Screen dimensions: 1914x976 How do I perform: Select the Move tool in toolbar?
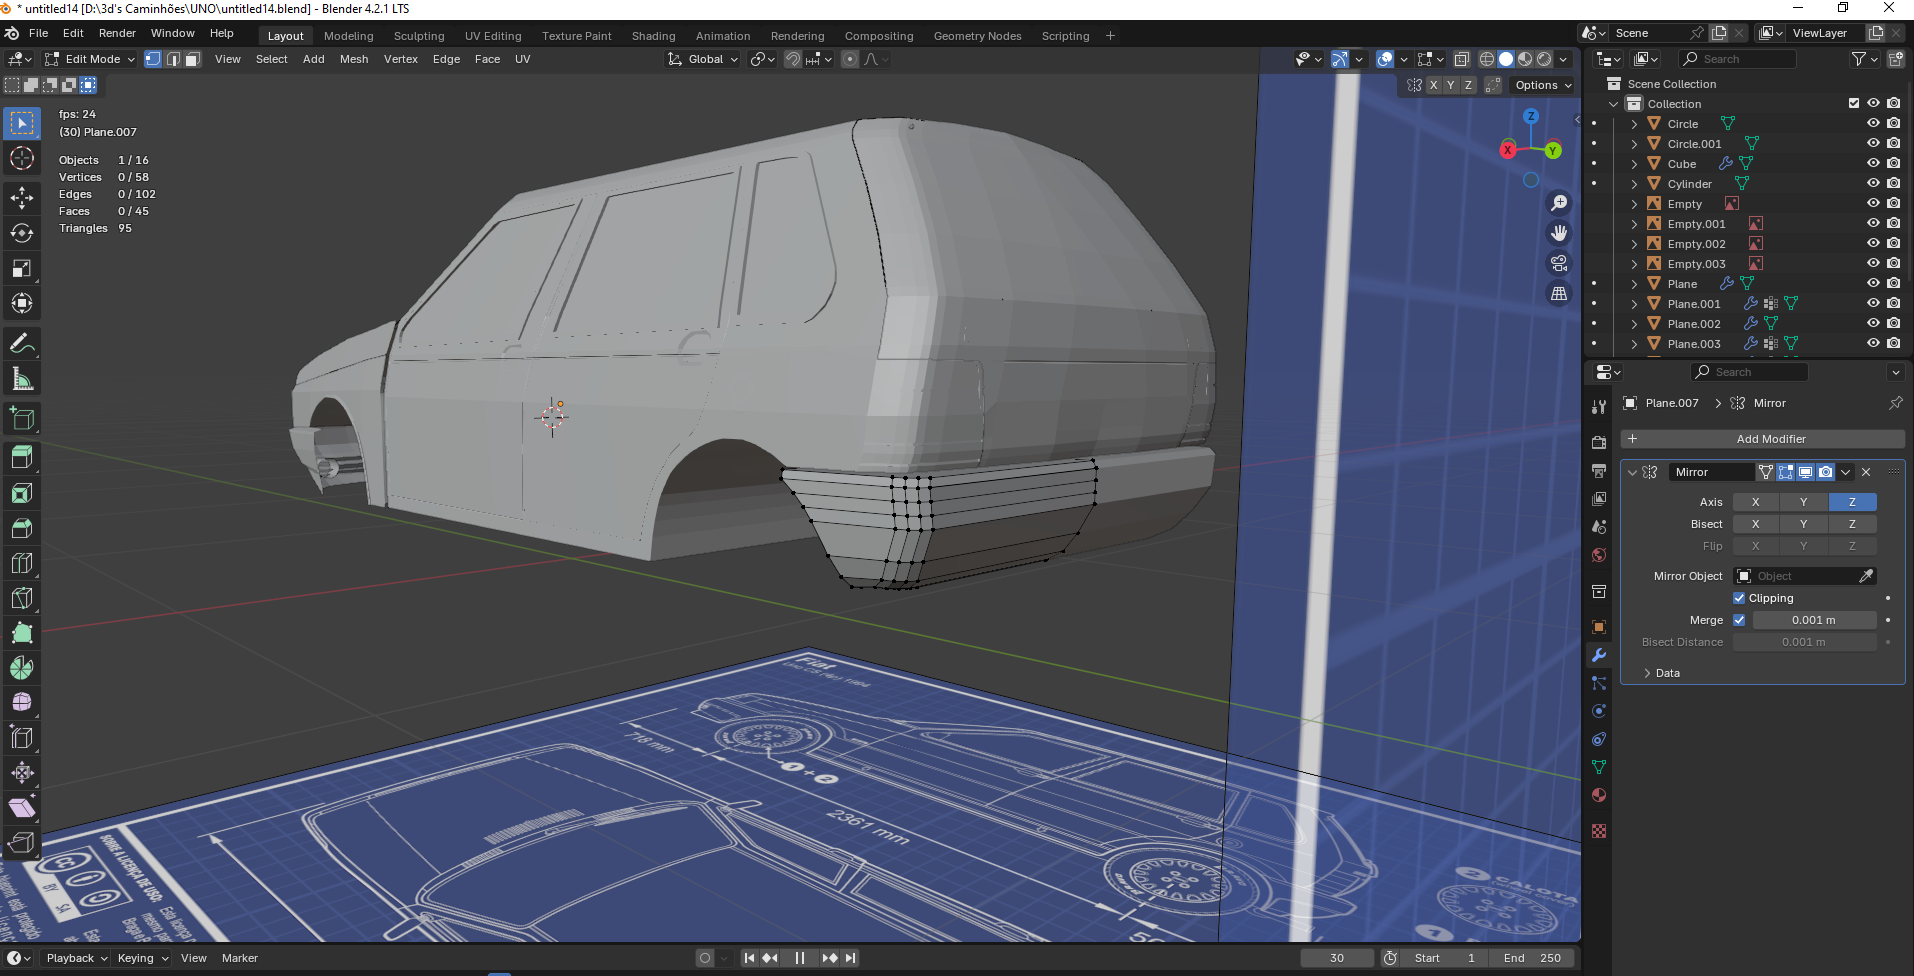[22, 198]
